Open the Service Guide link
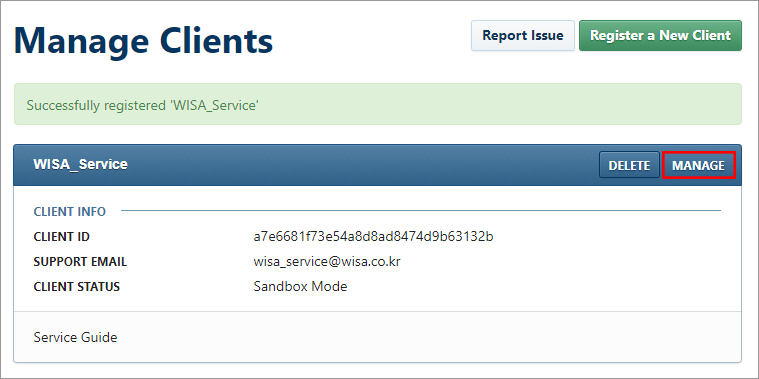 click(76, 337)
